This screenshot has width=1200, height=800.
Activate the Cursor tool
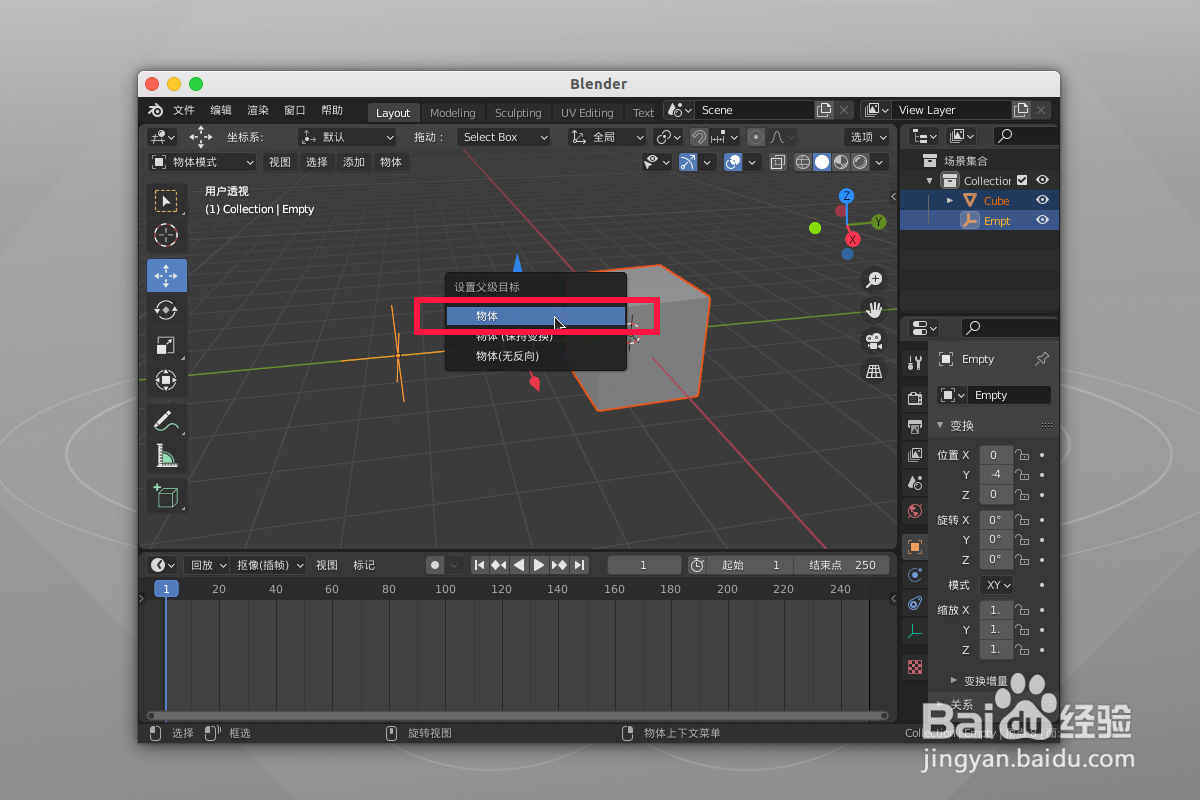coord(166,236)
